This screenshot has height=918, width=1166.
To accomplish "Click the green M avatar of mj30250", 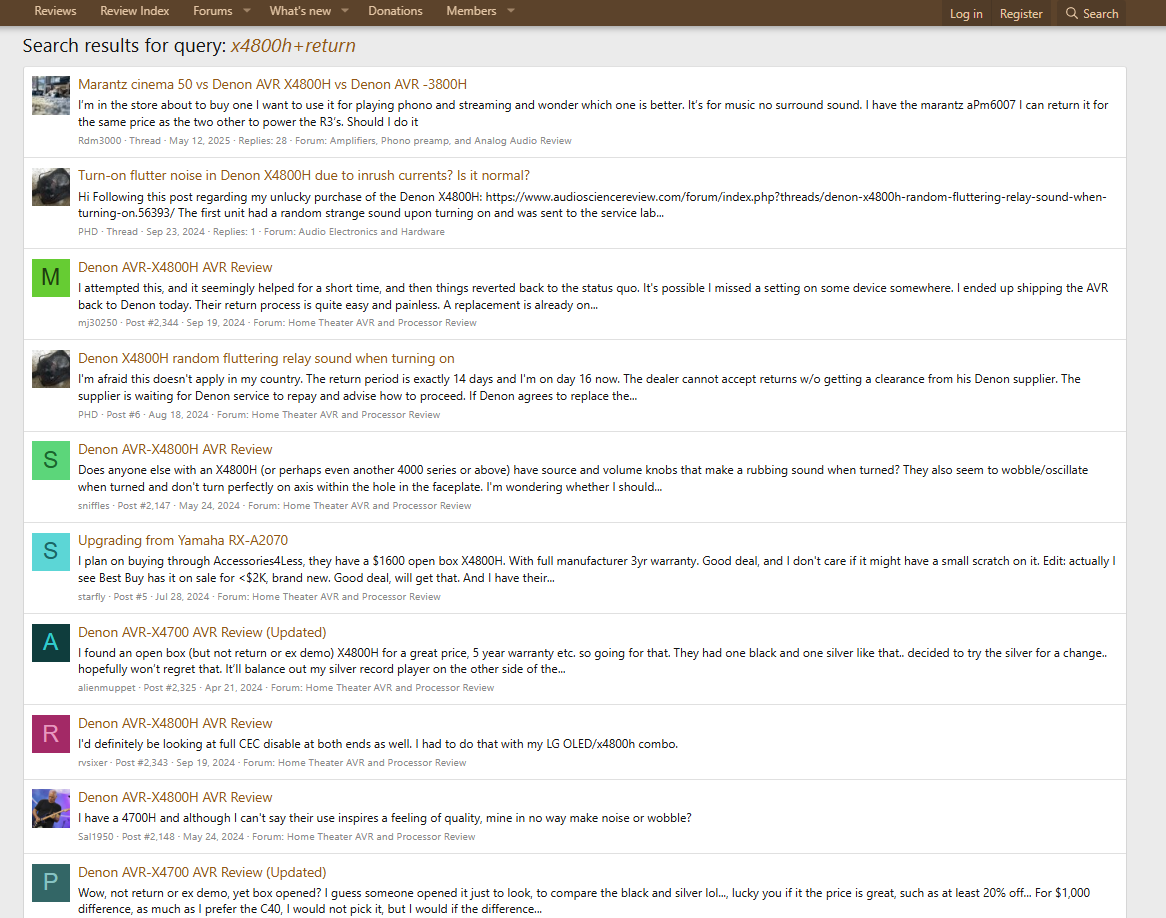I will click(x=51, y=278).
